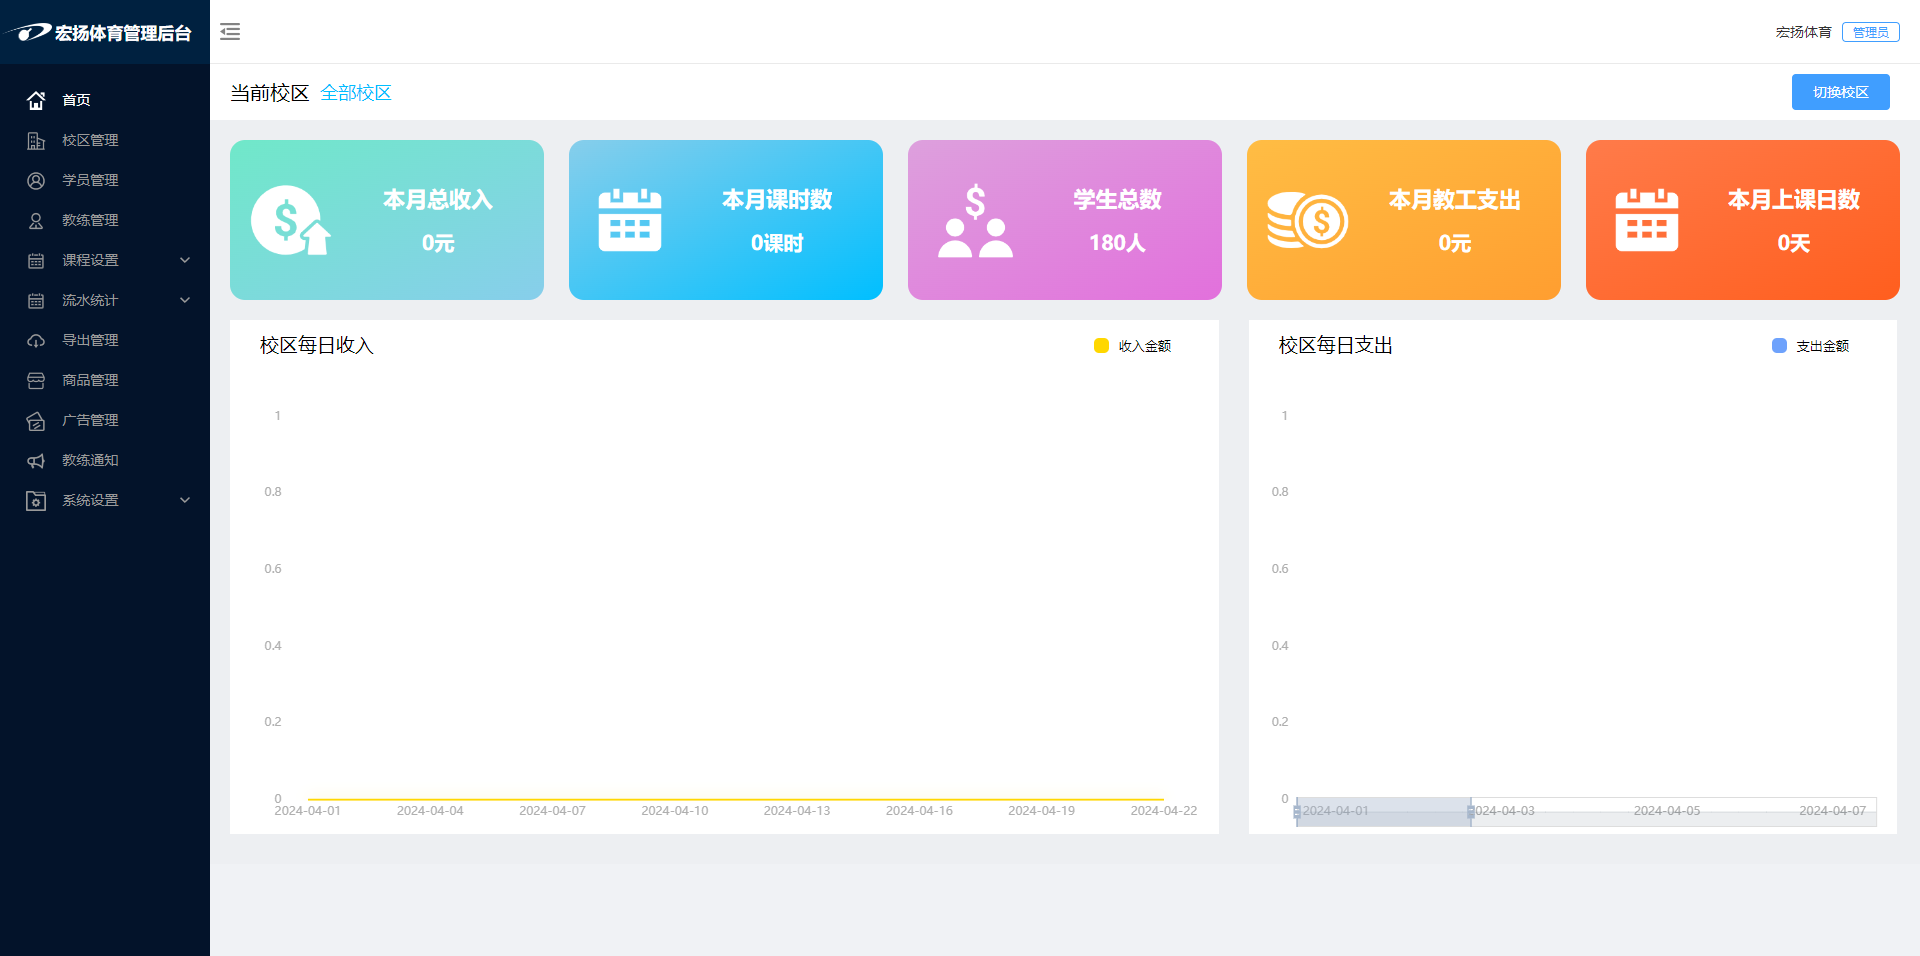Screen dimensions: 1920x956
Task: Toggle the 支出金额 legend swatch
Action: (1779, 346)
